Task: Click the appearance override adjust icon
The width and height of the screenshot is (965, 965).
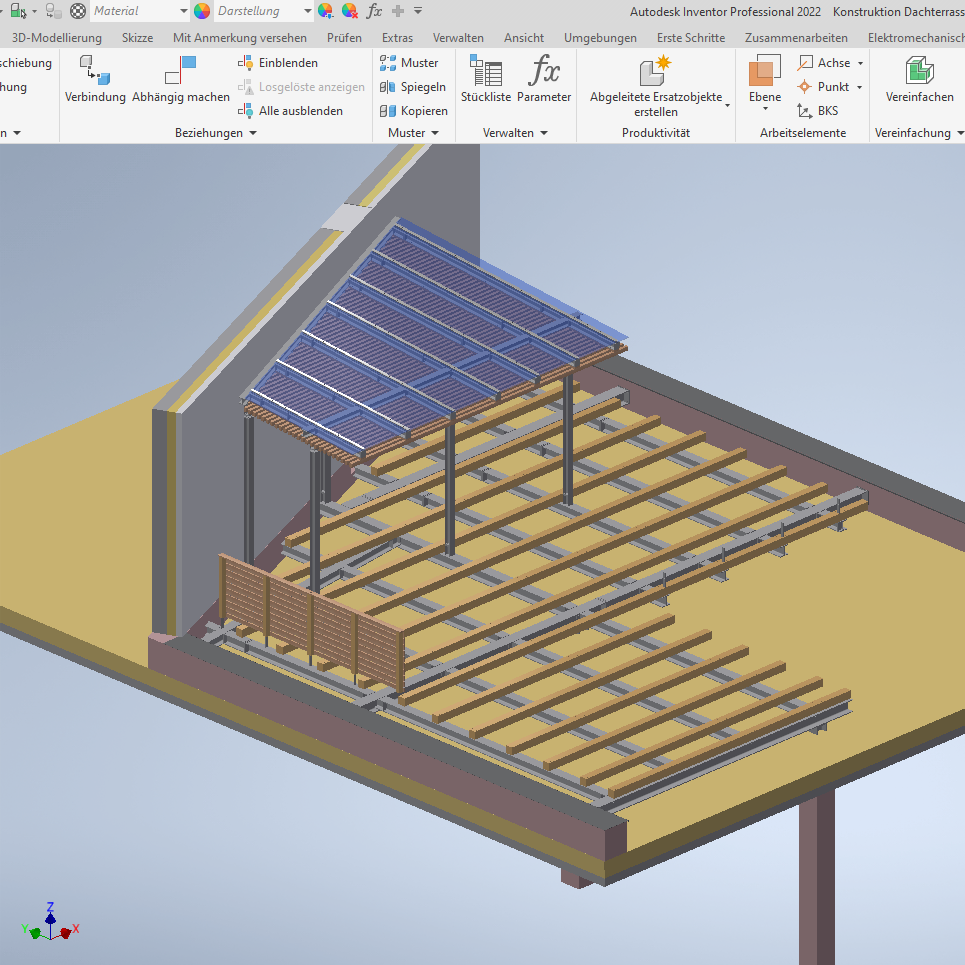Action: 326,11
